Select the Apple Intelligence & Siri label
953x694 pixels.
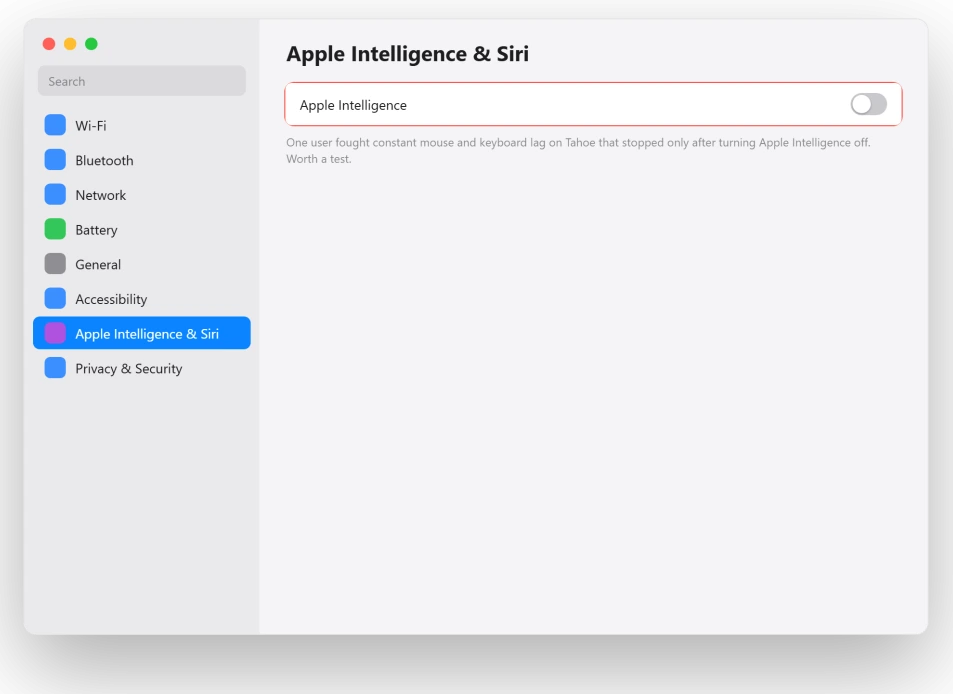coord(147,334)
